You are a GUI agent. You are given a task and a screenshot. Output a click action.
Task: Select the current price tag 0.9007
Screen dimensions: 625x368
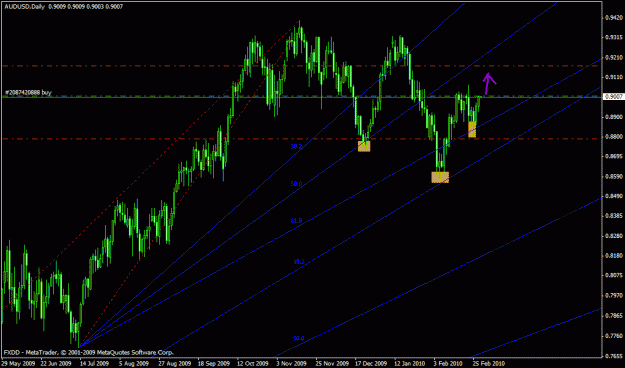click(x=613, y=96)
